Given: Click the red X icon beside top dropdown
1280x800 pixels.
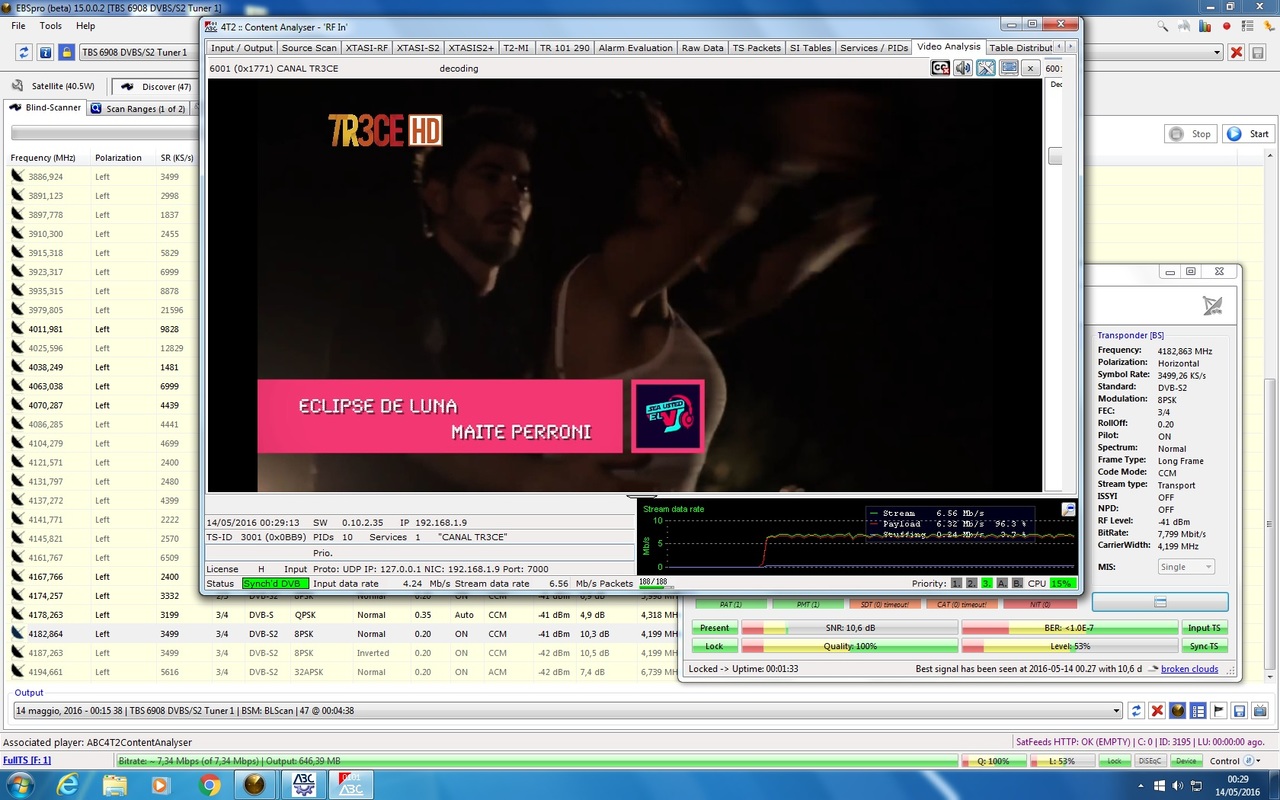Looking at the screenshot, I should pos(1237,53).
